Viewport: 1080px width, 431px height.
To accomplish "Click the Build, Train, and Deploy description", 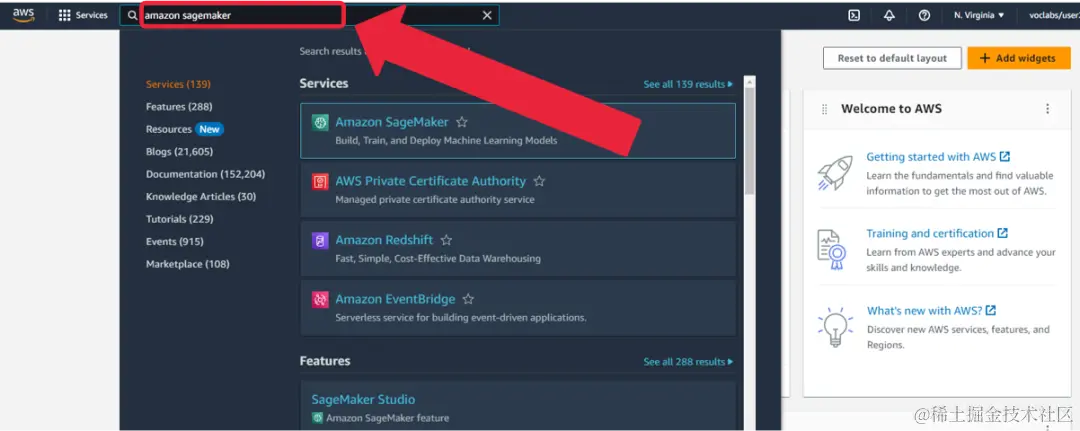I will (446, 140).
